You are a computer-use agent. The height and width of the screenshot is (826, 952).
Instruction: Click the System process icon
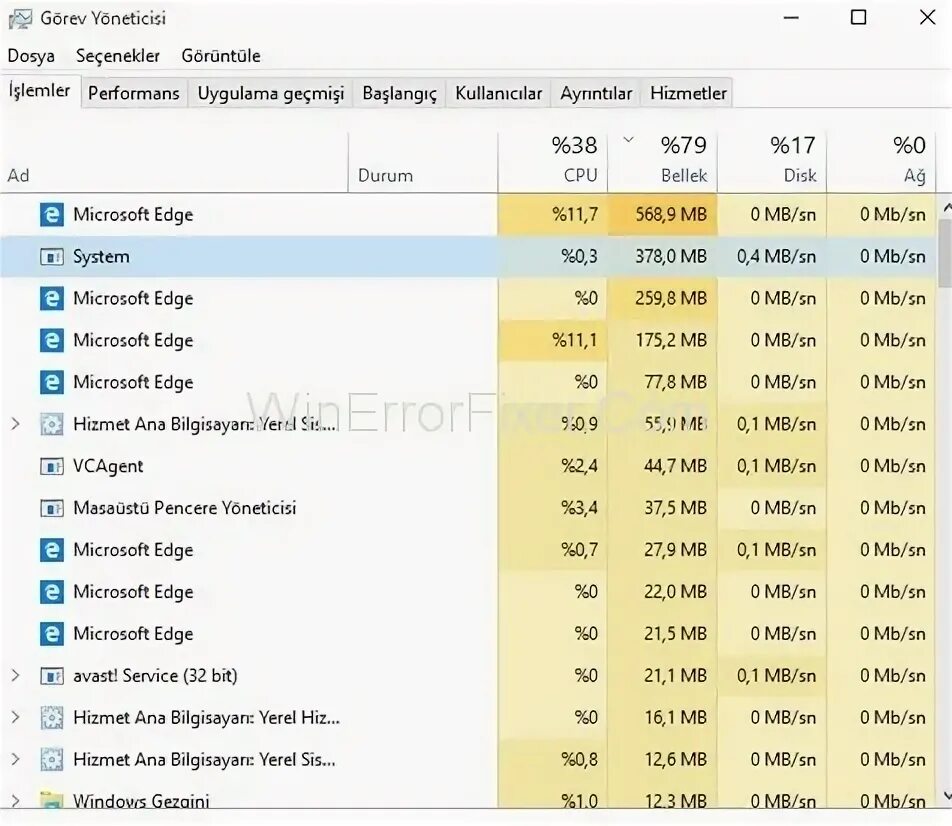pyautogui.click(x=52, y=257)
